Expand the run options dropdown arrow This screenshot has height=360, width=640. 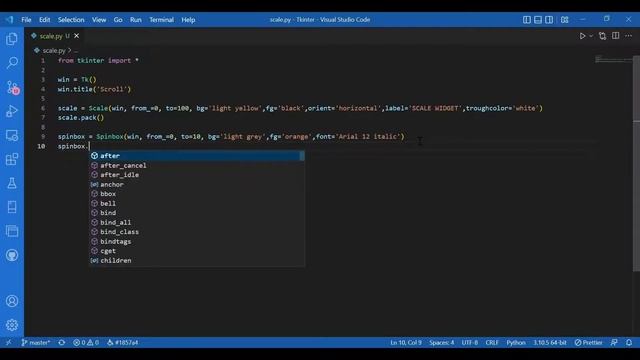(591, 36)
